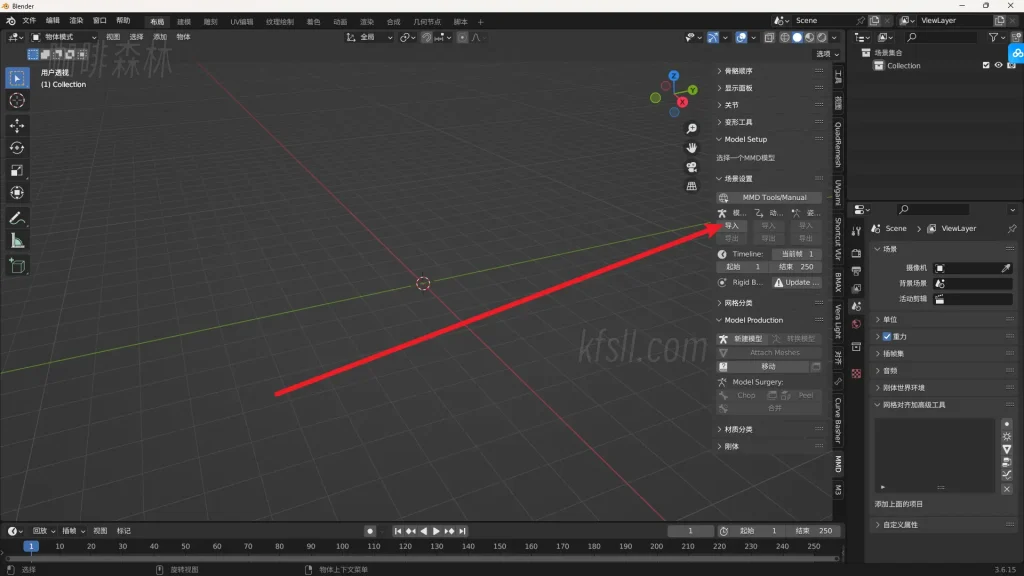Select the Measure tool
The height and width of the screenshot is (576, 1024).
(x=17, y=241)
